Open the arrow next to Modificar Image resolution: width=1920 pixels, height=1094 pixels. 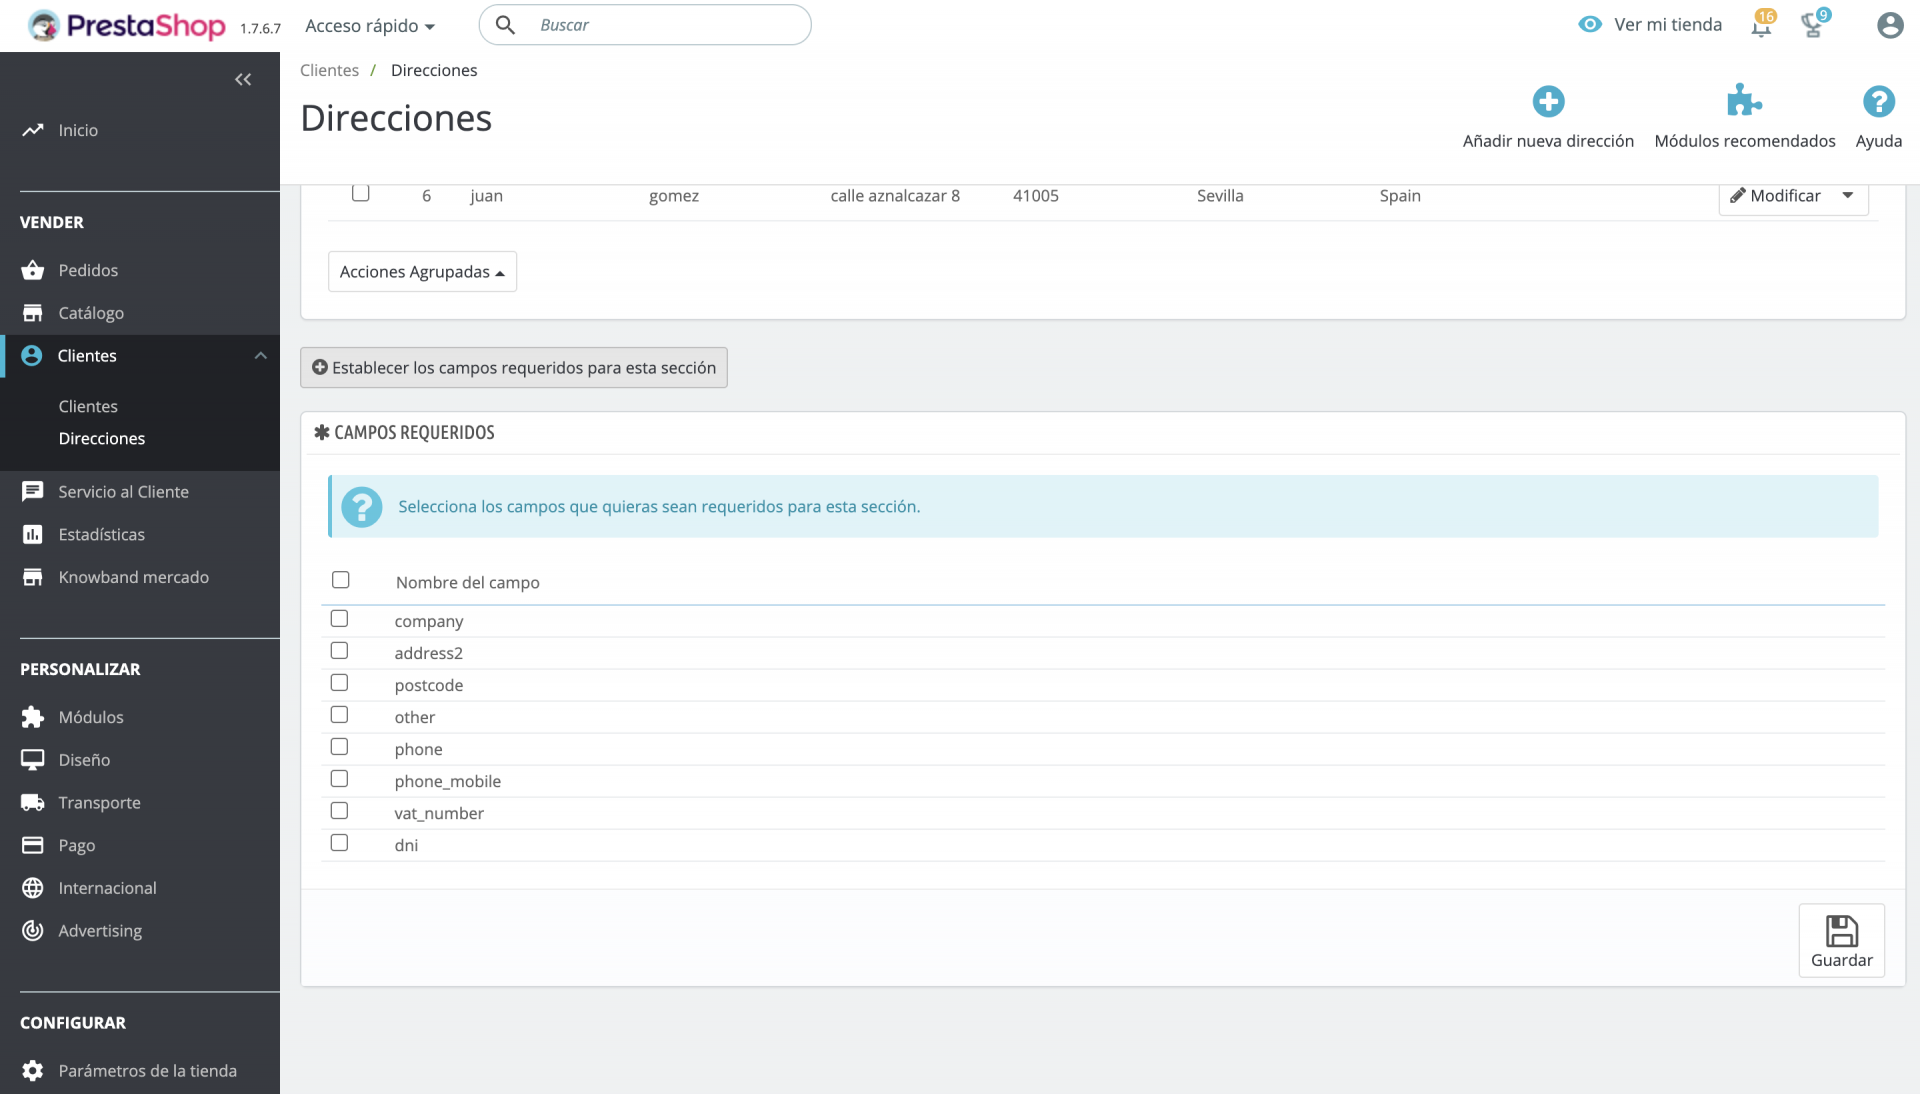pyautogui.click(x=1848, y=196)
